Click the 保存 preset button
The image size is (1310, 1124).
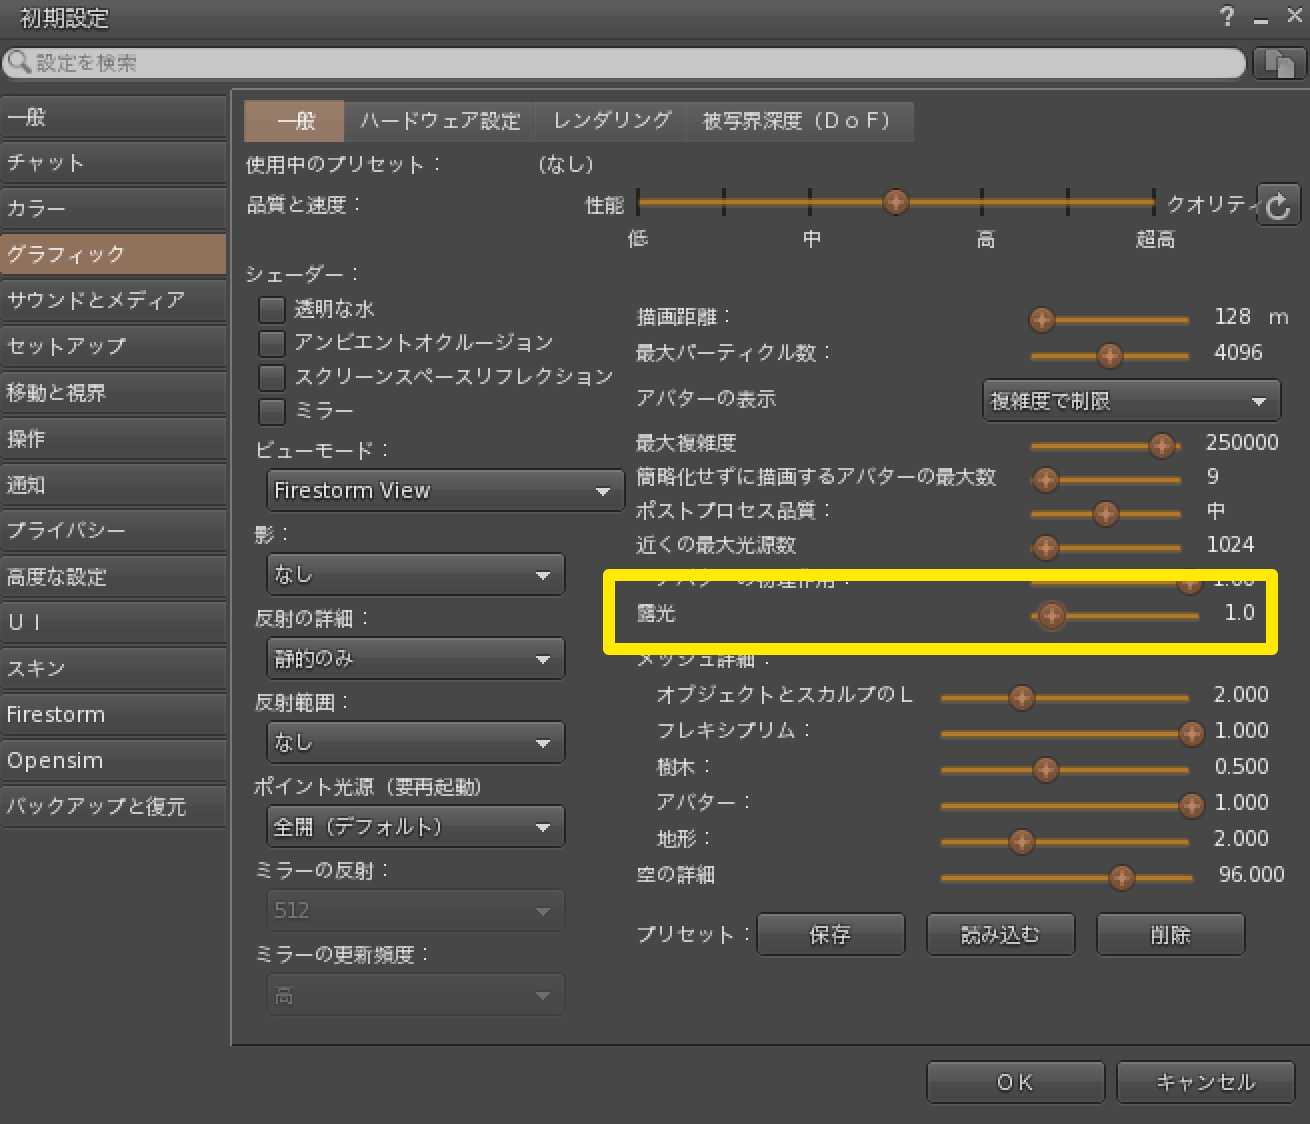tap(830, 935)
